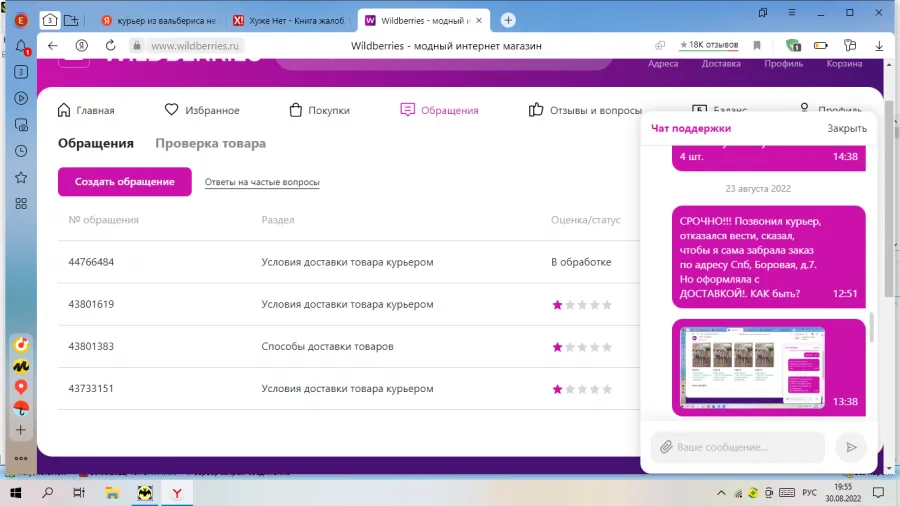This screenshot has height=506, width=900.
Task: Show hidden tray icons chevron
Action: pos(721,493)
